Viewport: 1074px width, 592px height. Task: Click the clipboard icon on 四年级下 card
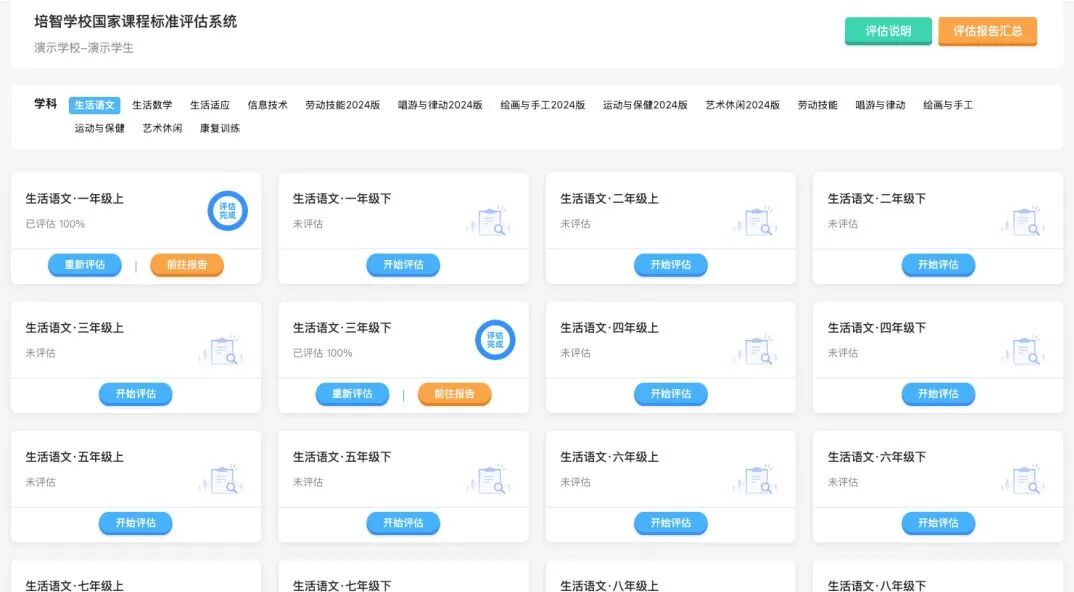[1024, 350]
